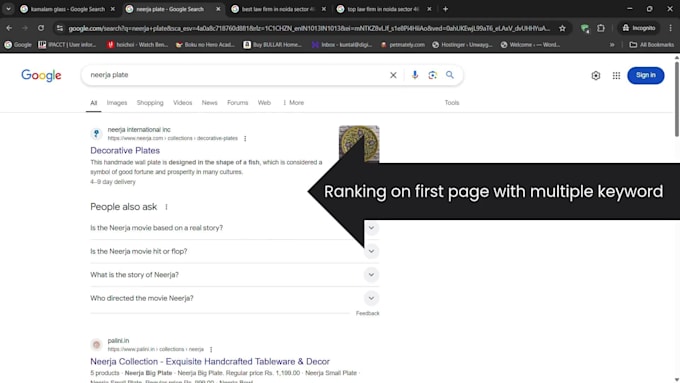680x383 pixels.
Task: Open the tab search dropdown arrow
Action: pyautogui.click(x=8, y=9)
